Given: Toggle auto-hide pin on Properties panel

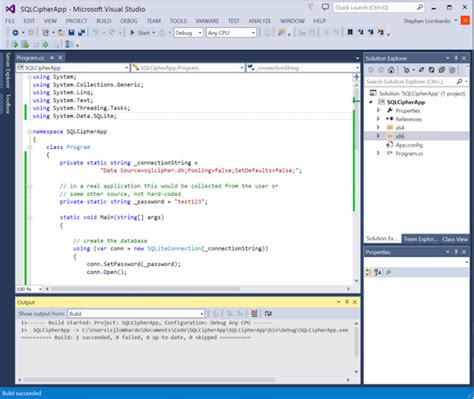Looking at the screenshot, I should click(x=456, y=252).
